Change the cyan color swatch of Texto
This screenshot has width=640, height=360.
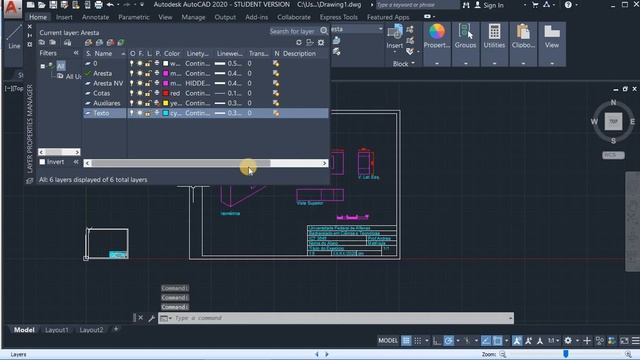(x=166, y=113)
